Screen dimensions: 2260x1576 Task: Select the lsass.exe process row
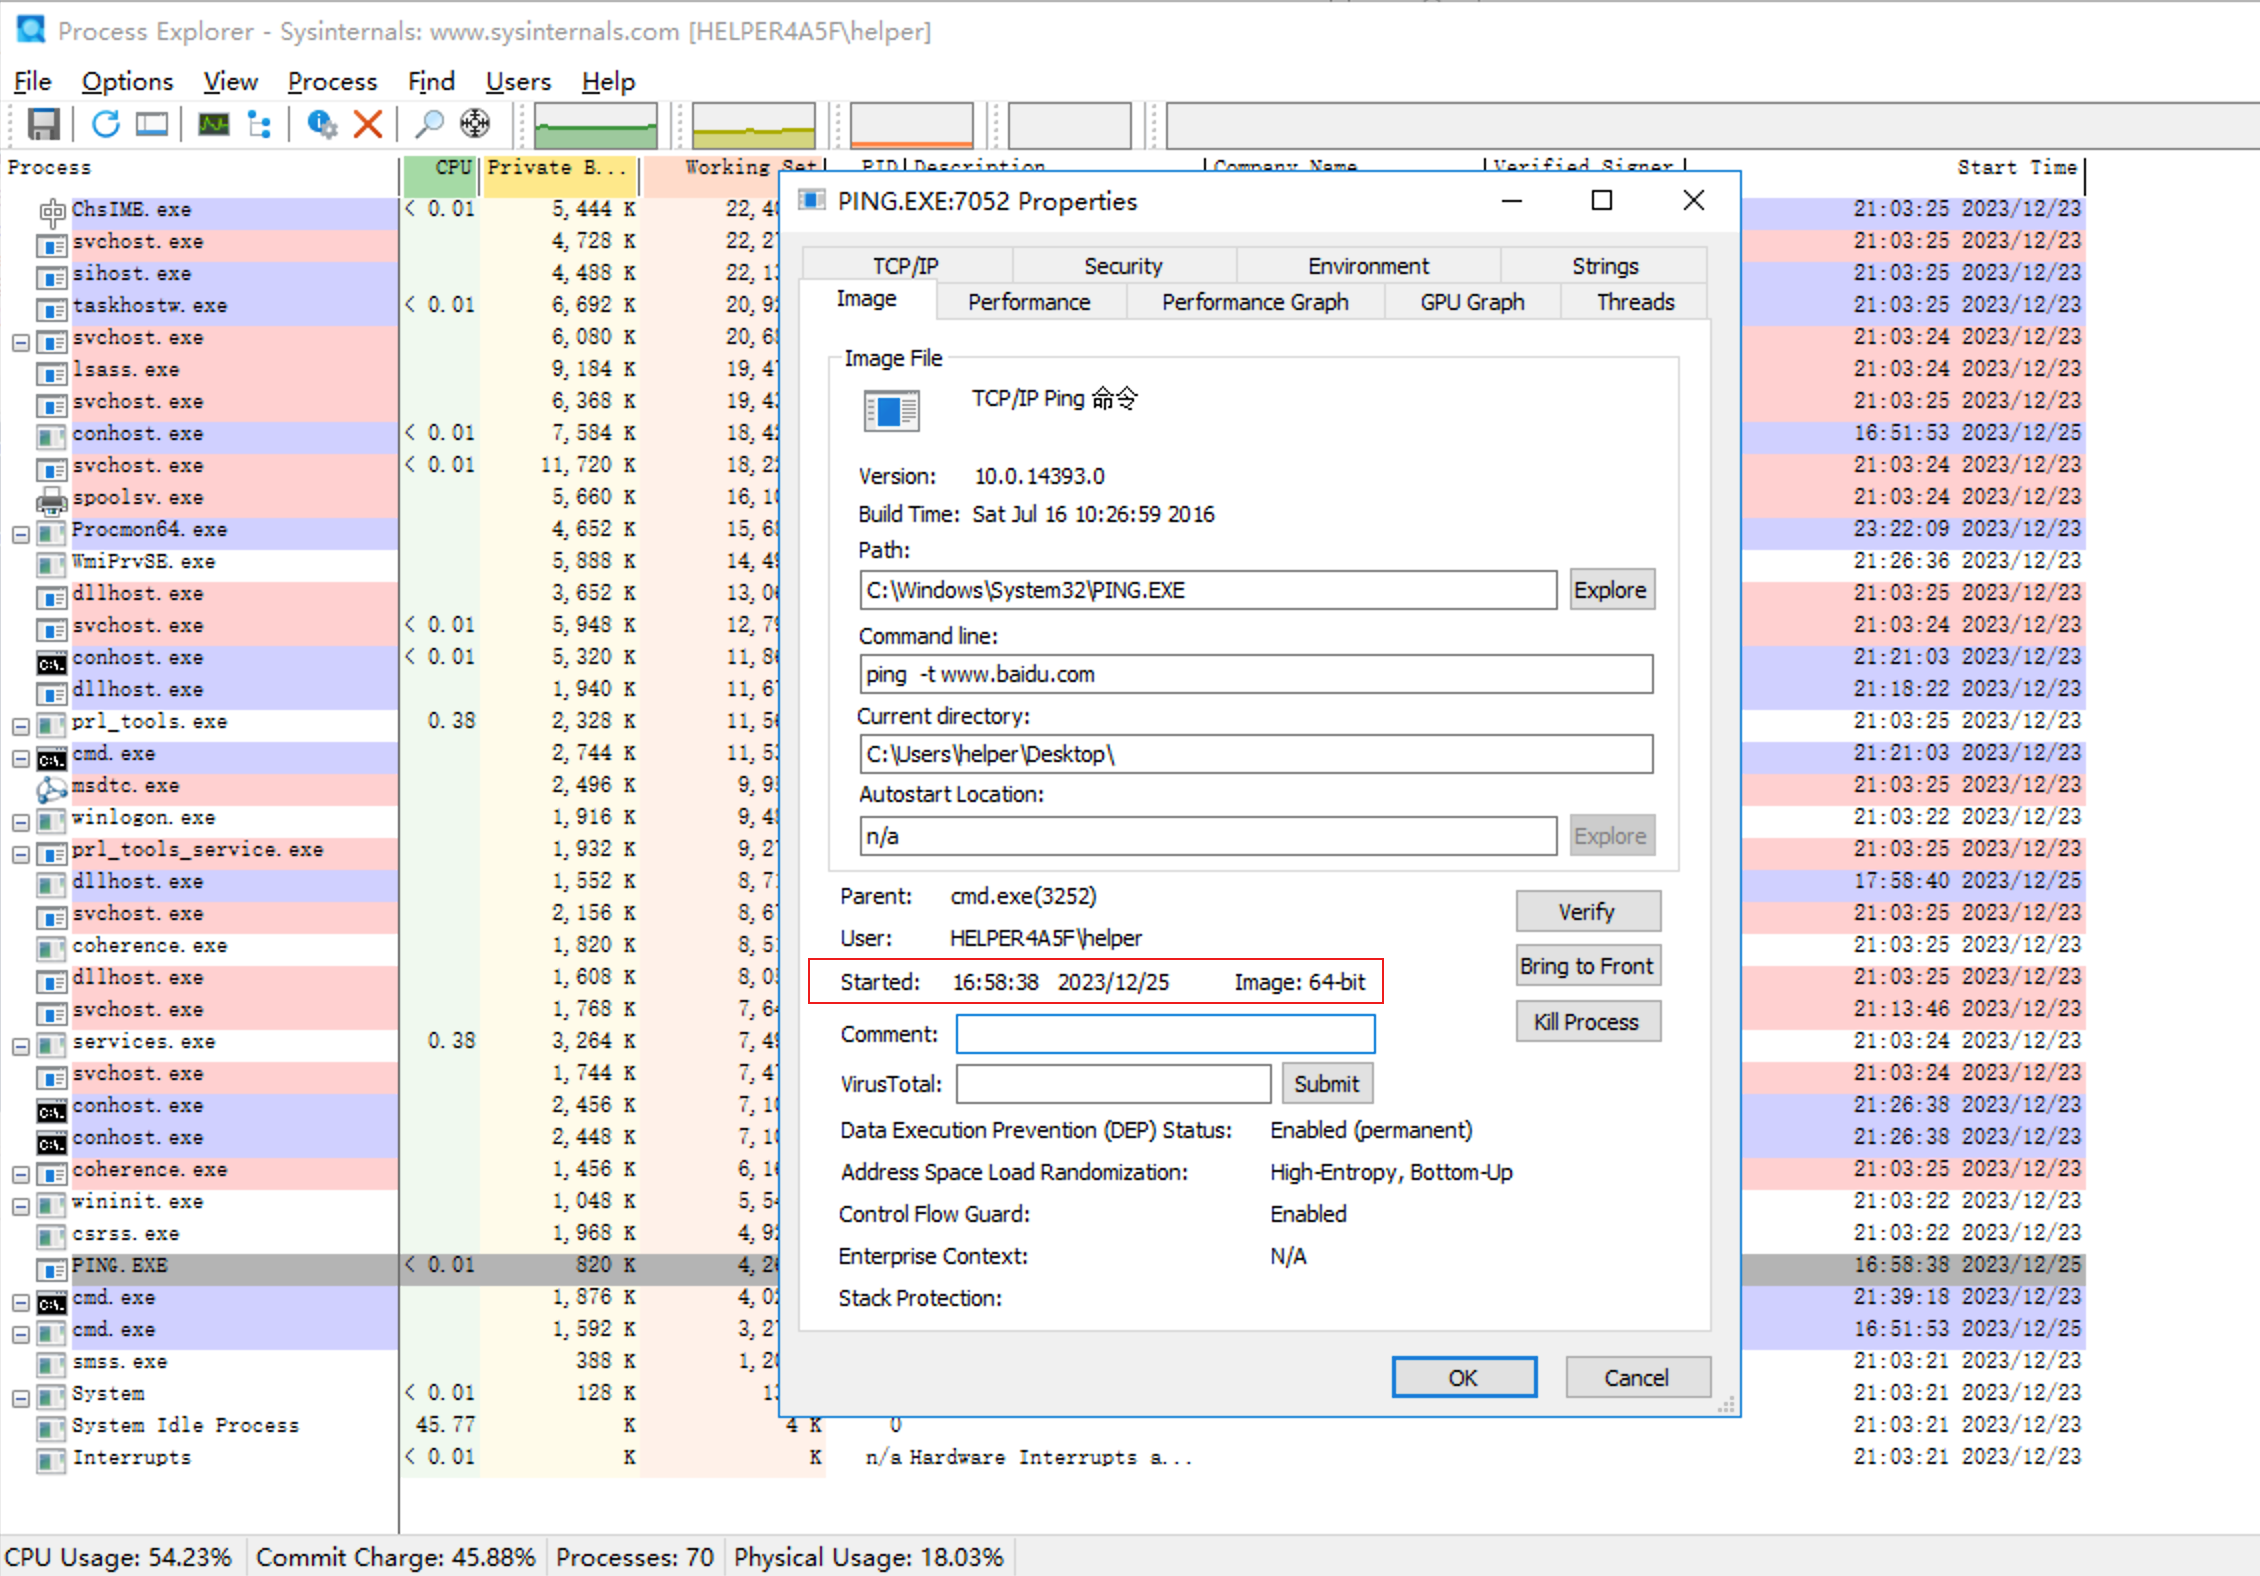tap(126, 369)
